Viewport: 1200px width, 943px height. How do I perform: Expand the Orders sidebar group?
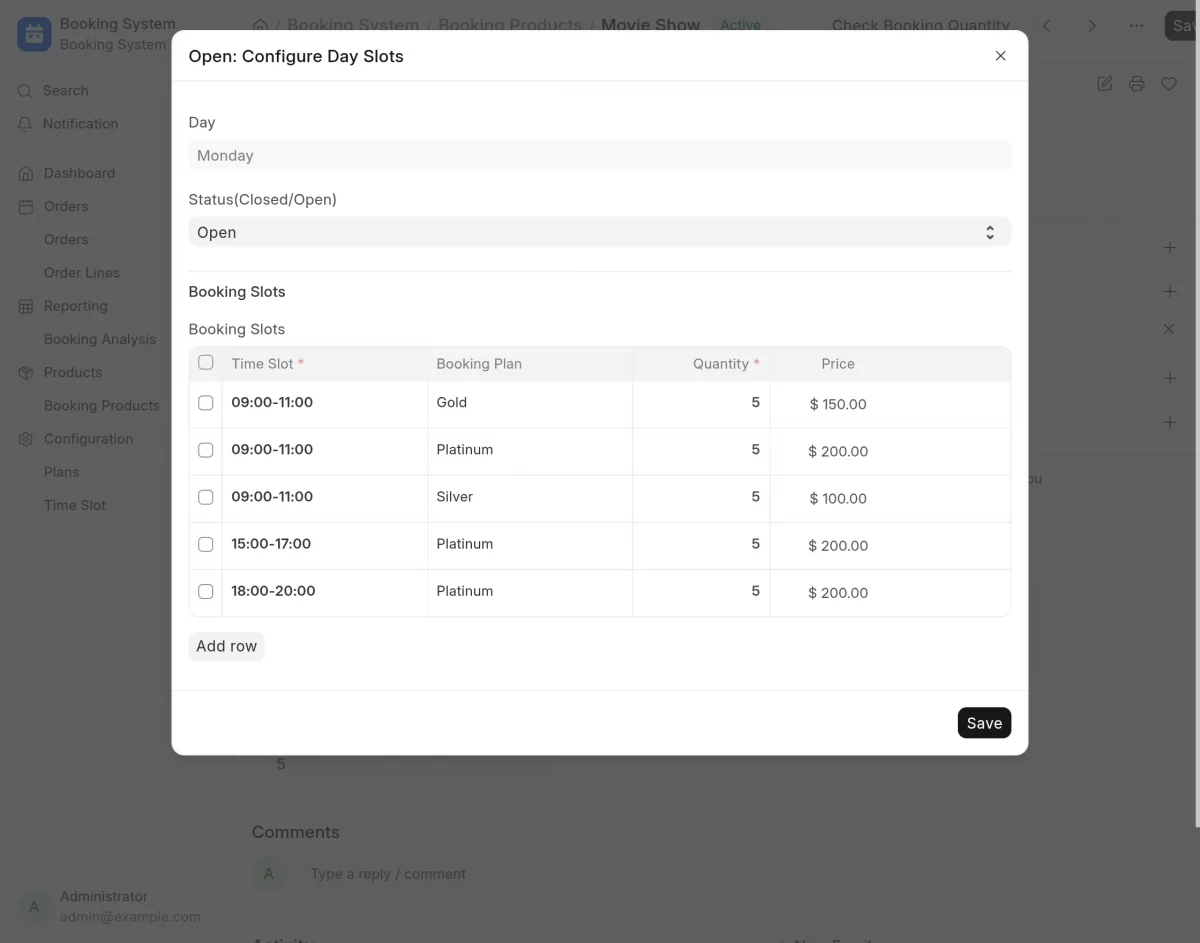click(x=66, y=206)
